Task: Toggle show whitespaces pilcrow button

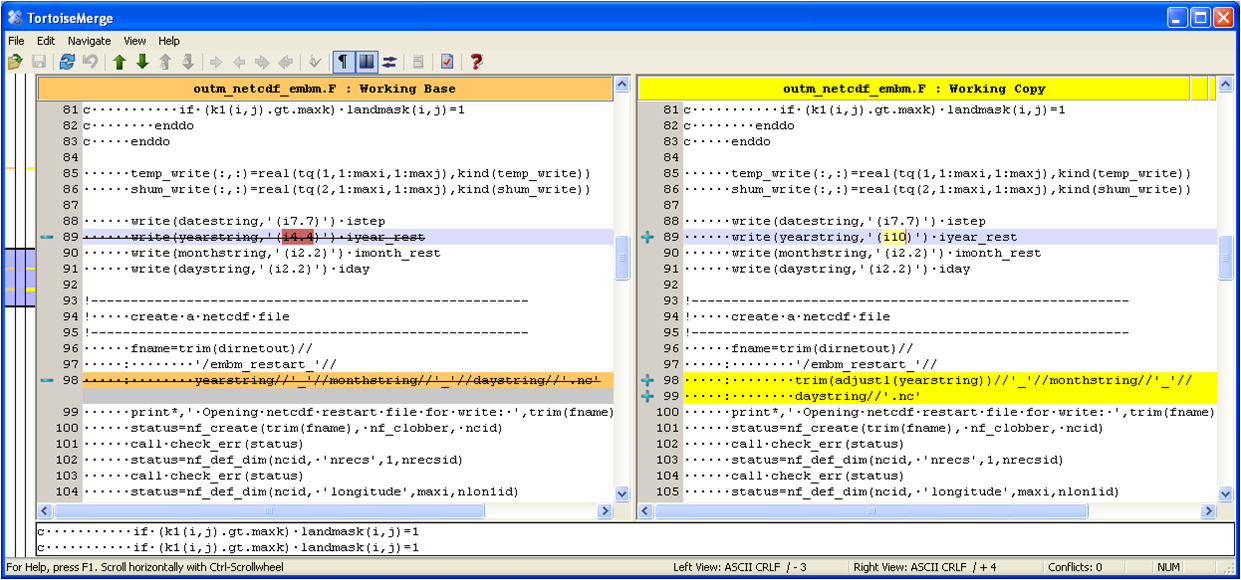Action: point(343,62)
